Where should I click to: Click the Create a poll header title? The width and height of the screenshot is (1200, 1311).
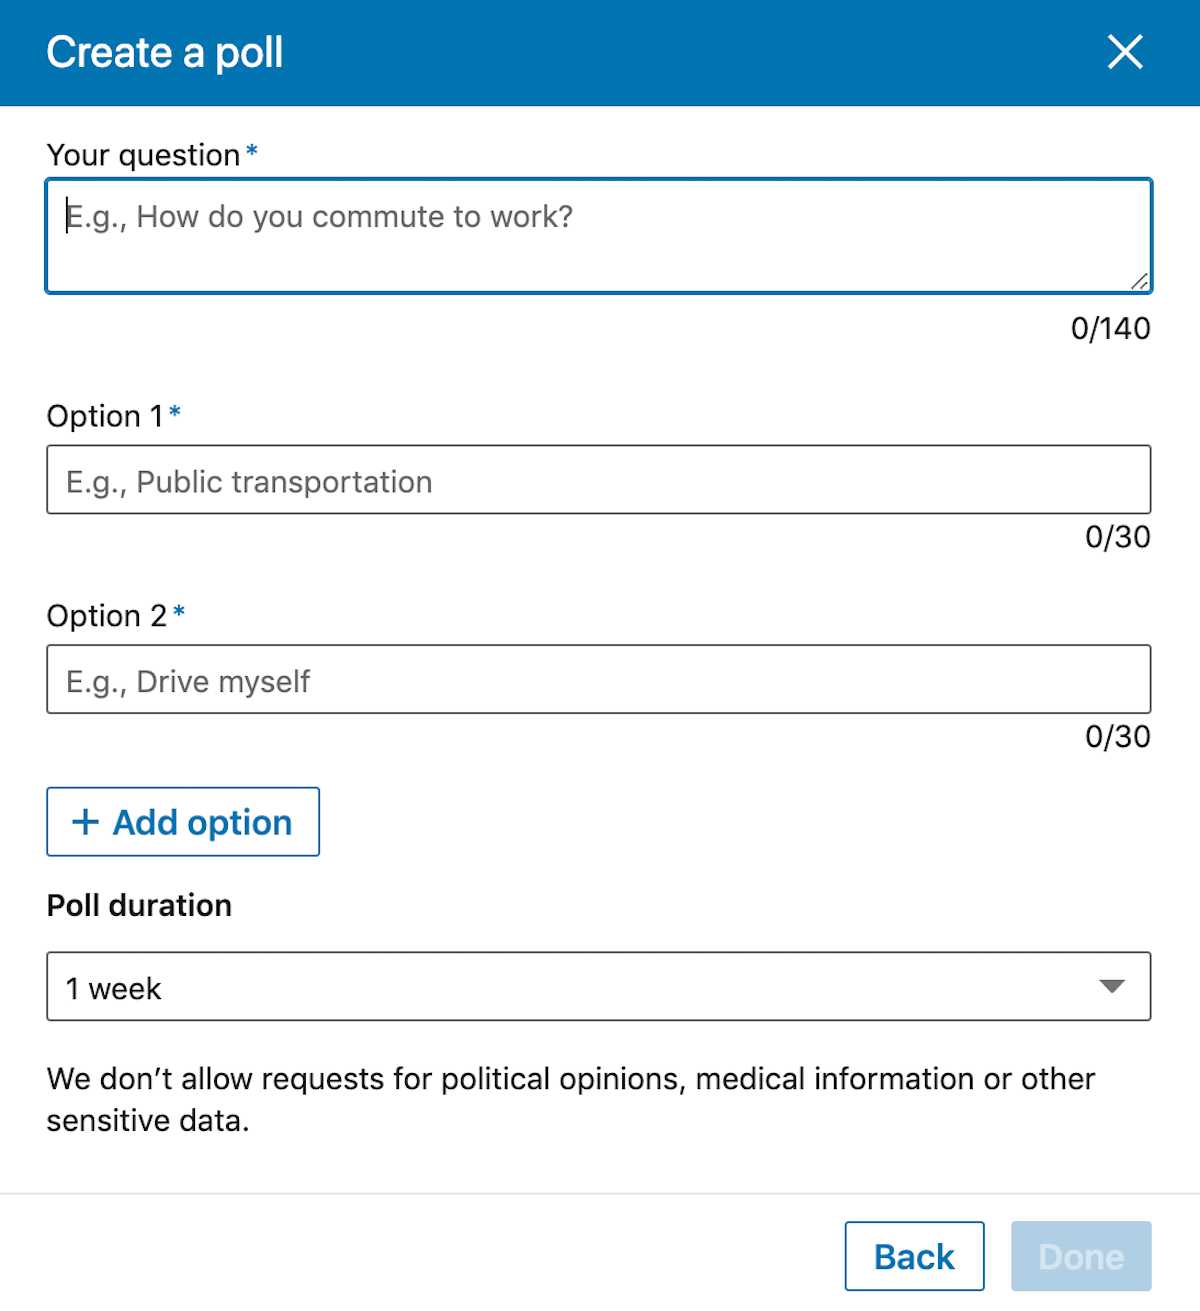[x=165, y=52]
